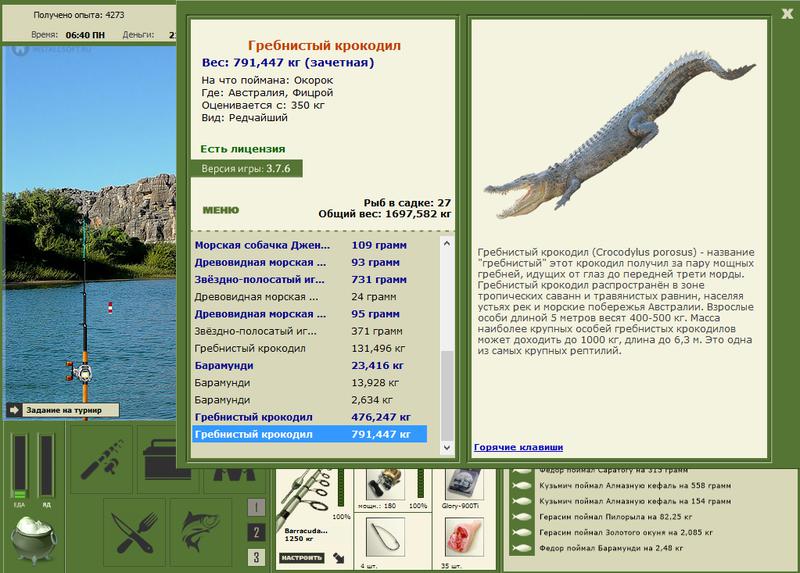Open the Горячие клавиши link
This screenshot has width=800, height=573.
coord(518,447)
